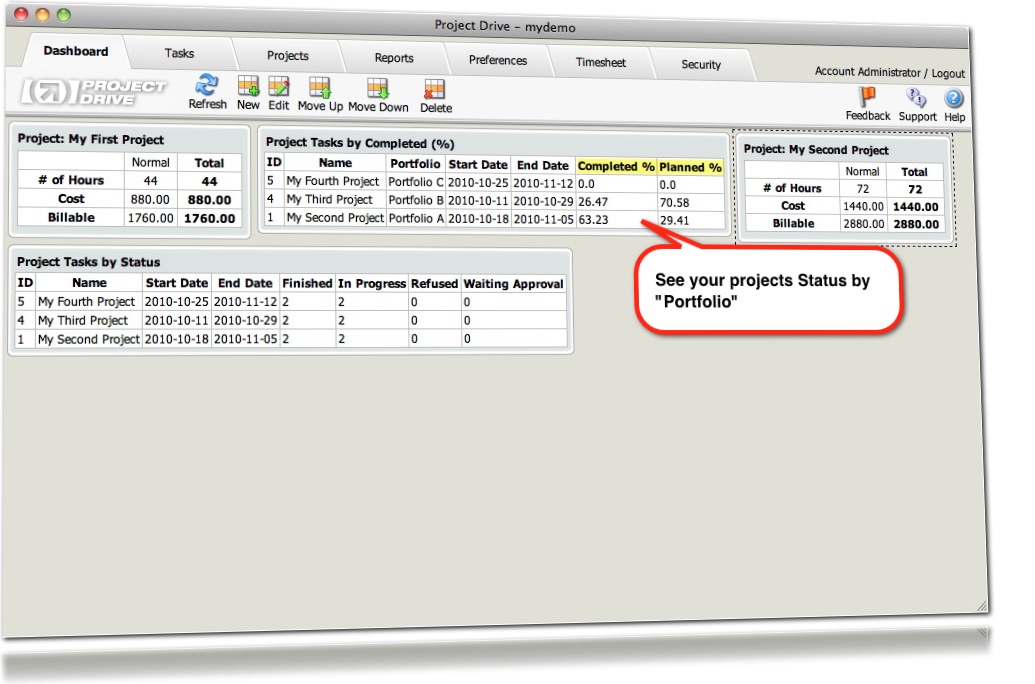The height and width of the screenshot is (684, 1035).
Task: Click the 26.47 completed value
Action: [593, 202]
